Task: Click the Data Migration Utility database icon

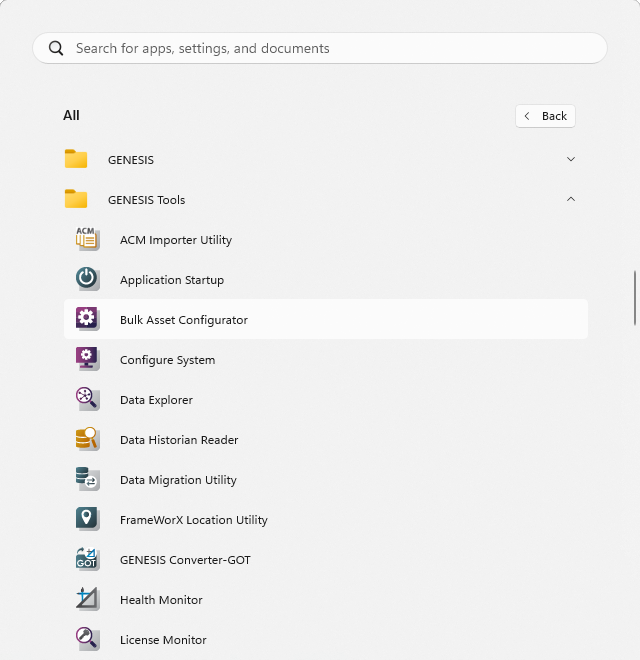Action: (x=88, y=479)
